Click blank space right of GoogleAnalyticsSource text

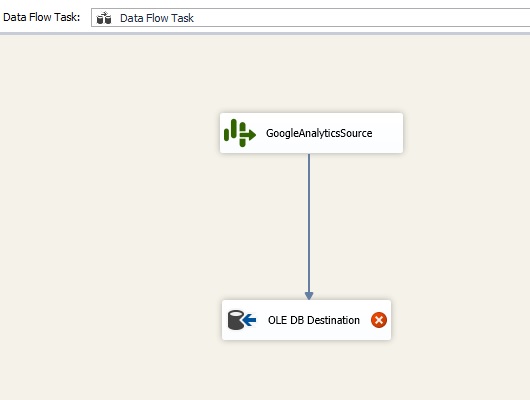pos(387,133)
